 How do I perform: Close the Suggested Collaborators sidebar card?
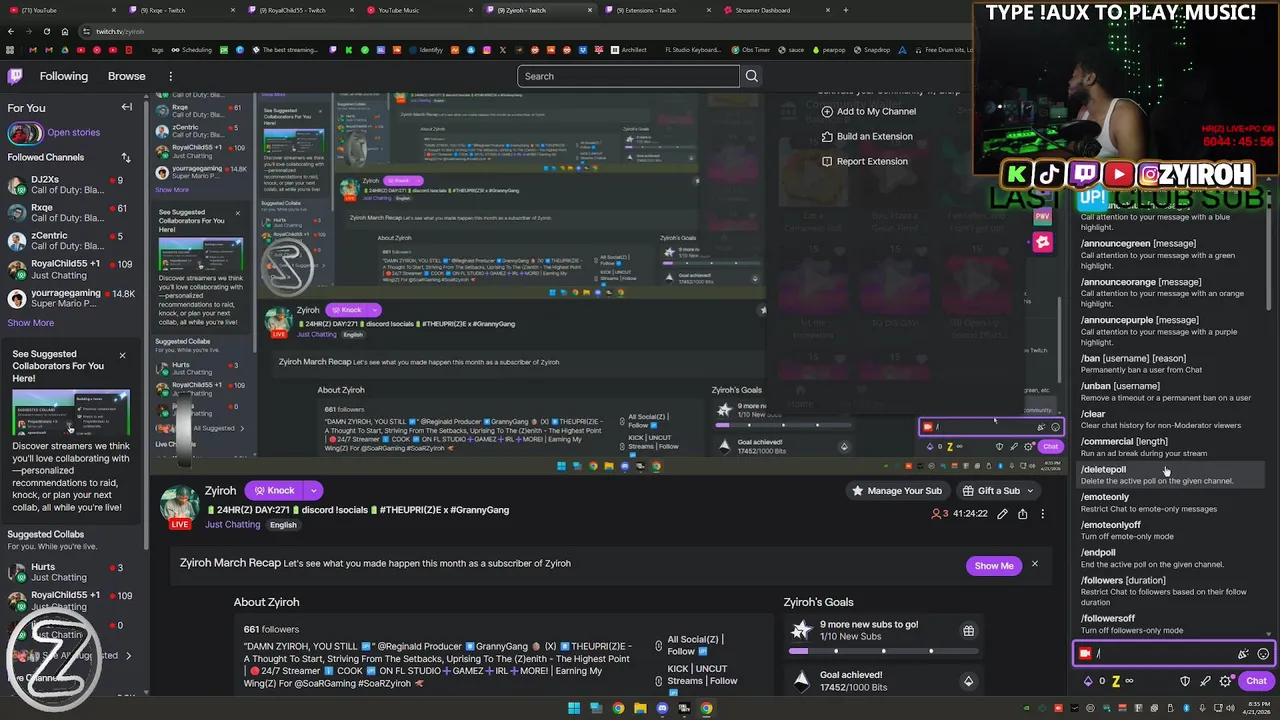[x=122, y=355]
